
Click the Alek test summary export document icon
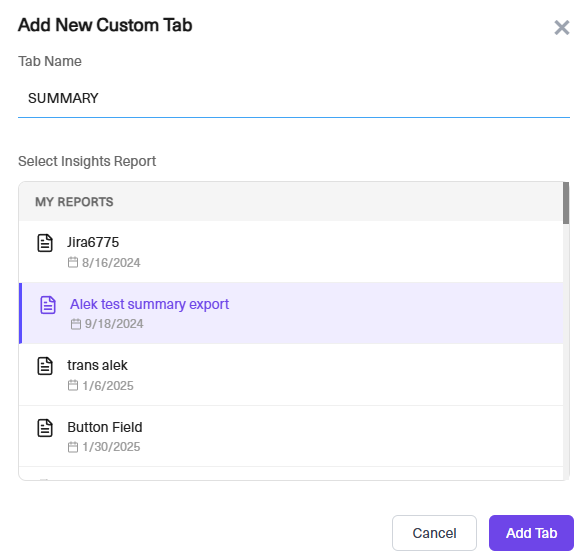coord(48,305)
